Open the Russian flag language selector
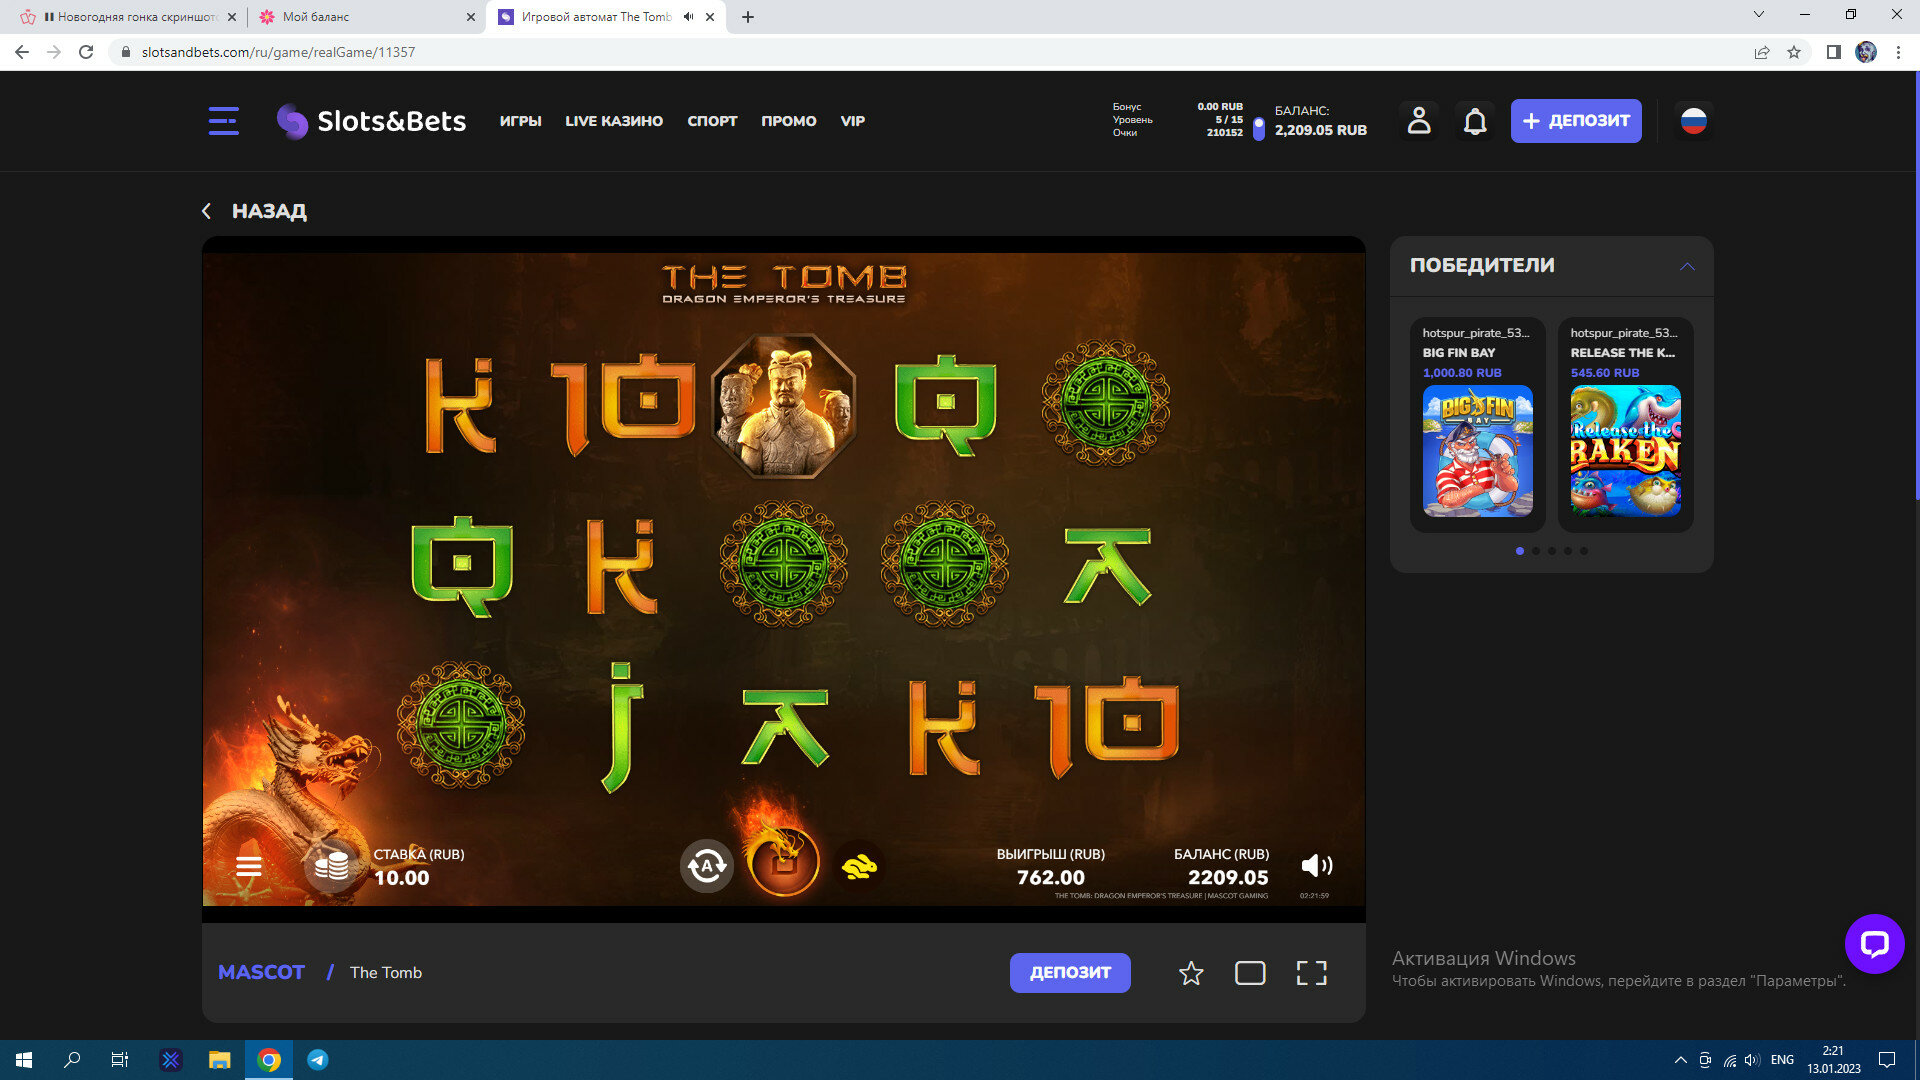This screenshot has height=1080, width=1920. click(x=1693, y=121)
